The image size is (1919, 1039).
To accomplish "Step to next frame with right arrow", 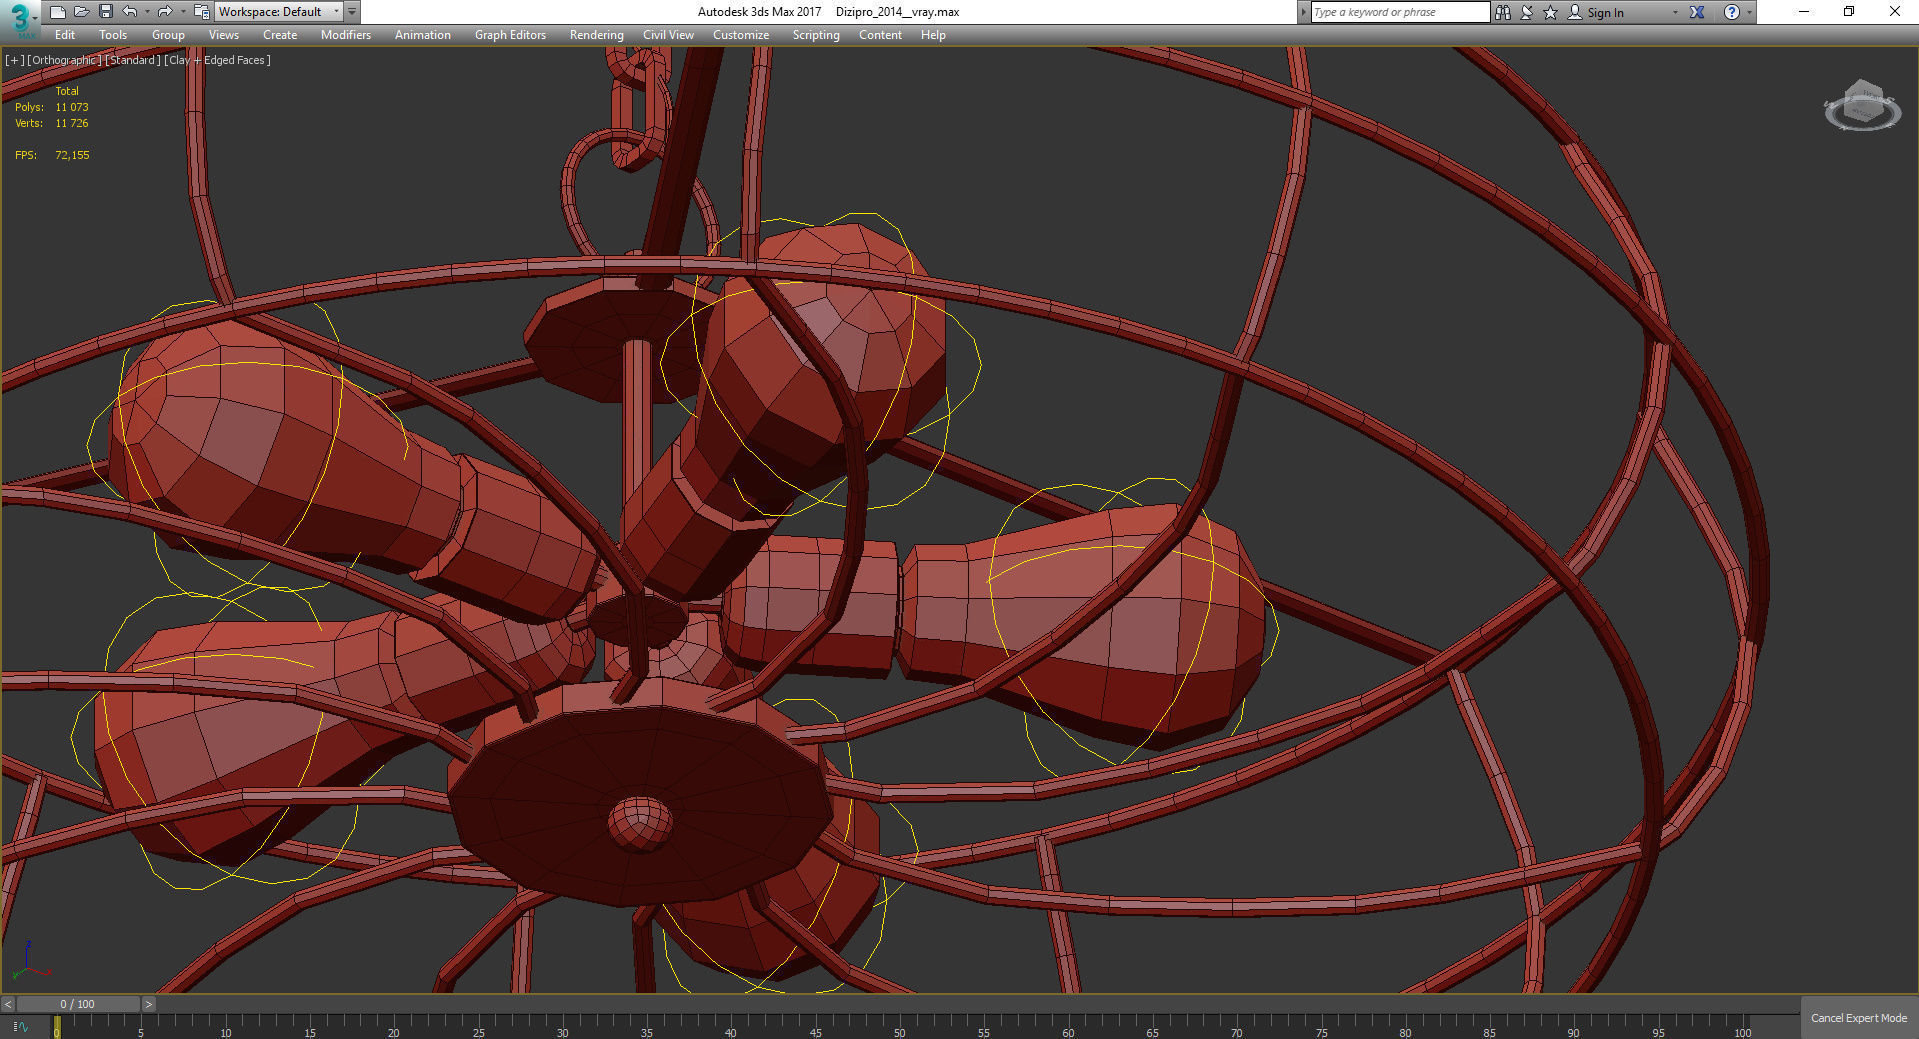I will pos(149,1004).
